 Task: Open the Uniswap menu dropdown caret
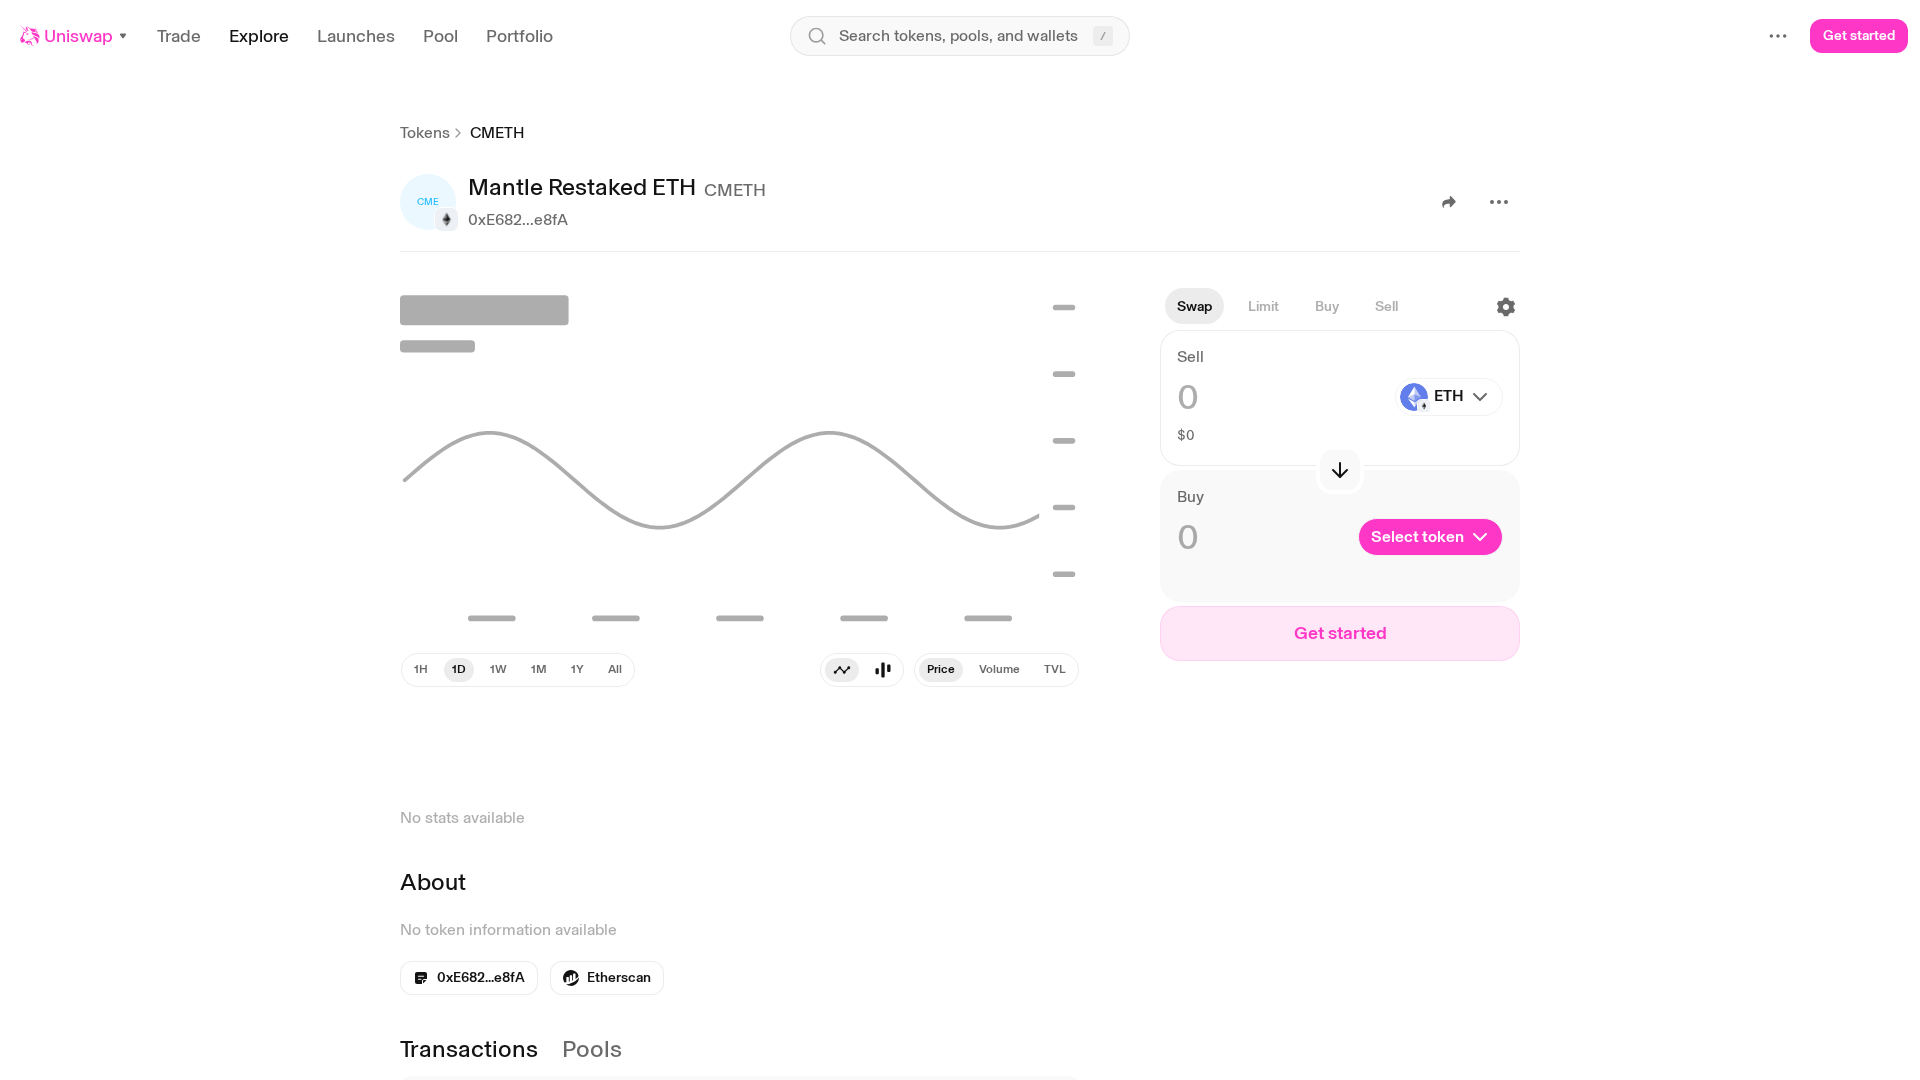pyautogui.click(x=123, y=36)
